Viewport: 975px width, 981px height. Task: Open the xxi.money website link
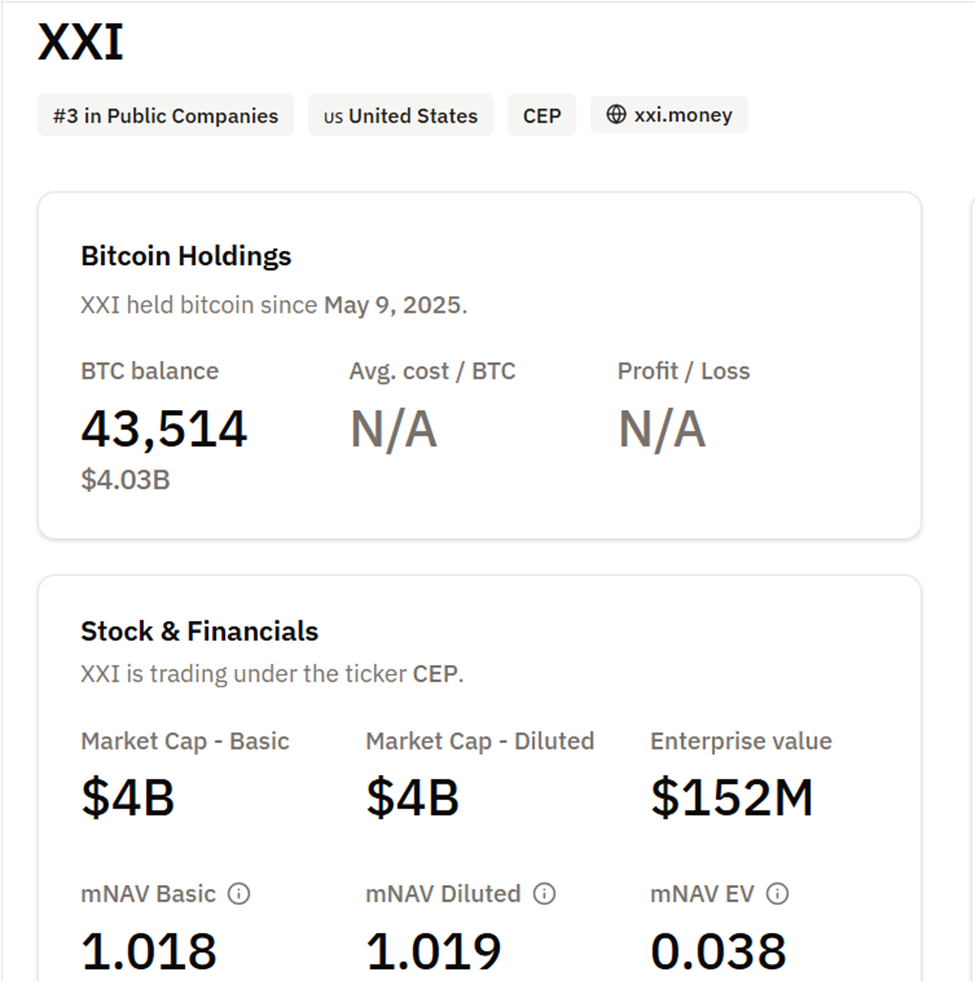point(668,114)
